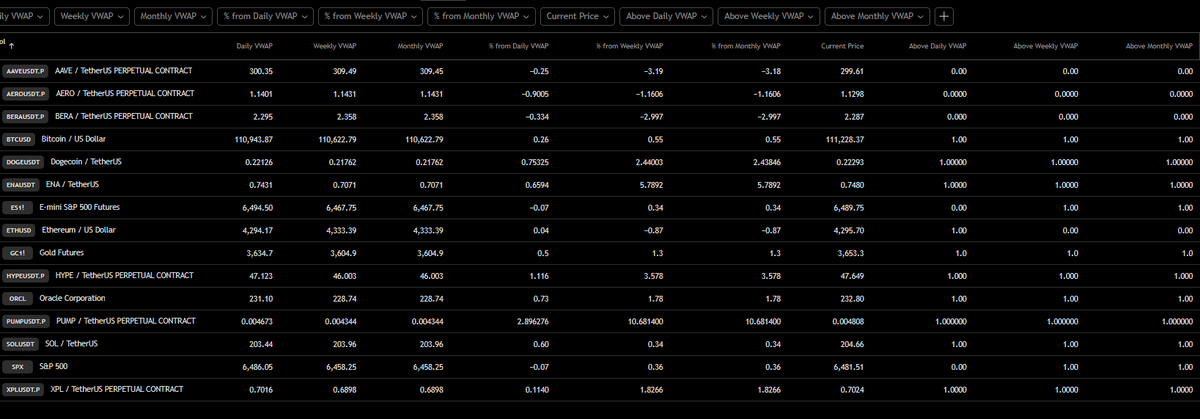Open the Above Weekly VWAP filter dropdown
This screenshot has width=1200, height=419.
[769, 17]
